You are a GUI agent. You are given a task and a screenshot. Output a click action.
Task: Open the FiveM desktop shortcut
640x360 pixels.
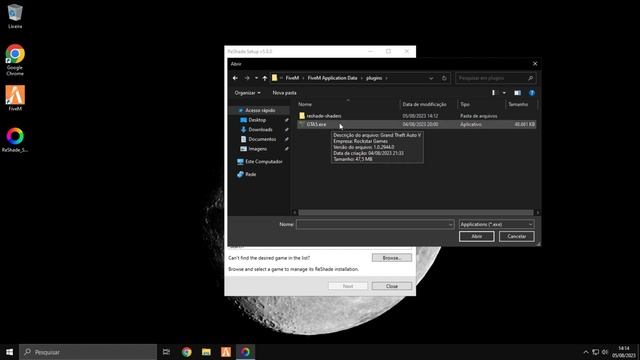point(15,98)
